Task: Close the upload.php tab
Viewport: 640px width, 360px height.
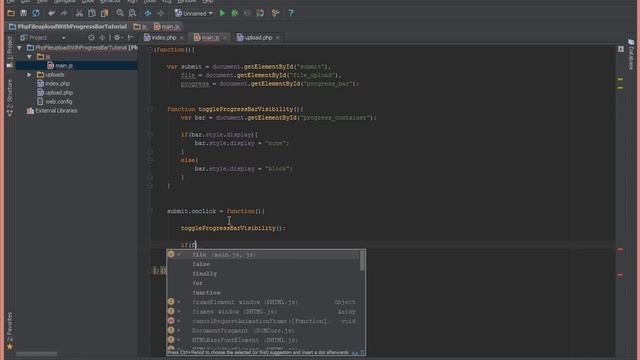Action: [278, 38]
